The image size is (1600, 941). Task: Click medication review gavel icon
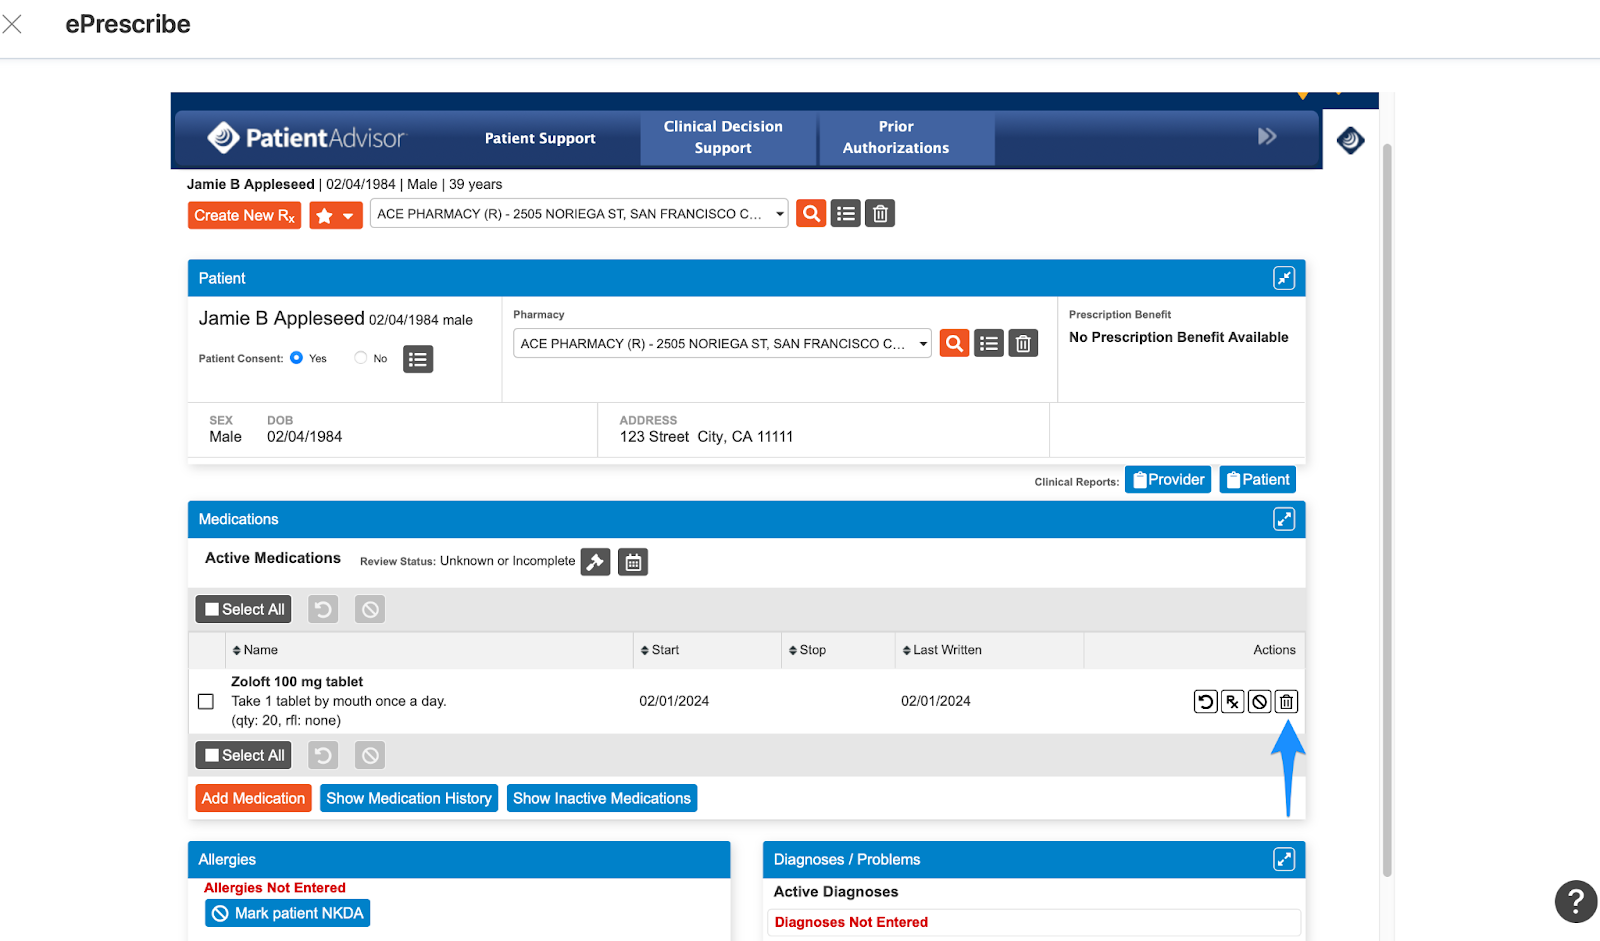pyautogui.click(x=595, y=562)
